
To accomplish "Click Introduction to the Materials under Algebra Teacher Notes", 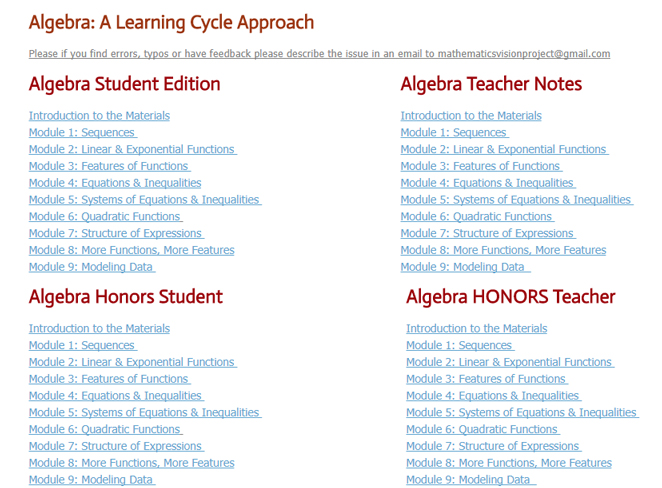I will [471, 116].
